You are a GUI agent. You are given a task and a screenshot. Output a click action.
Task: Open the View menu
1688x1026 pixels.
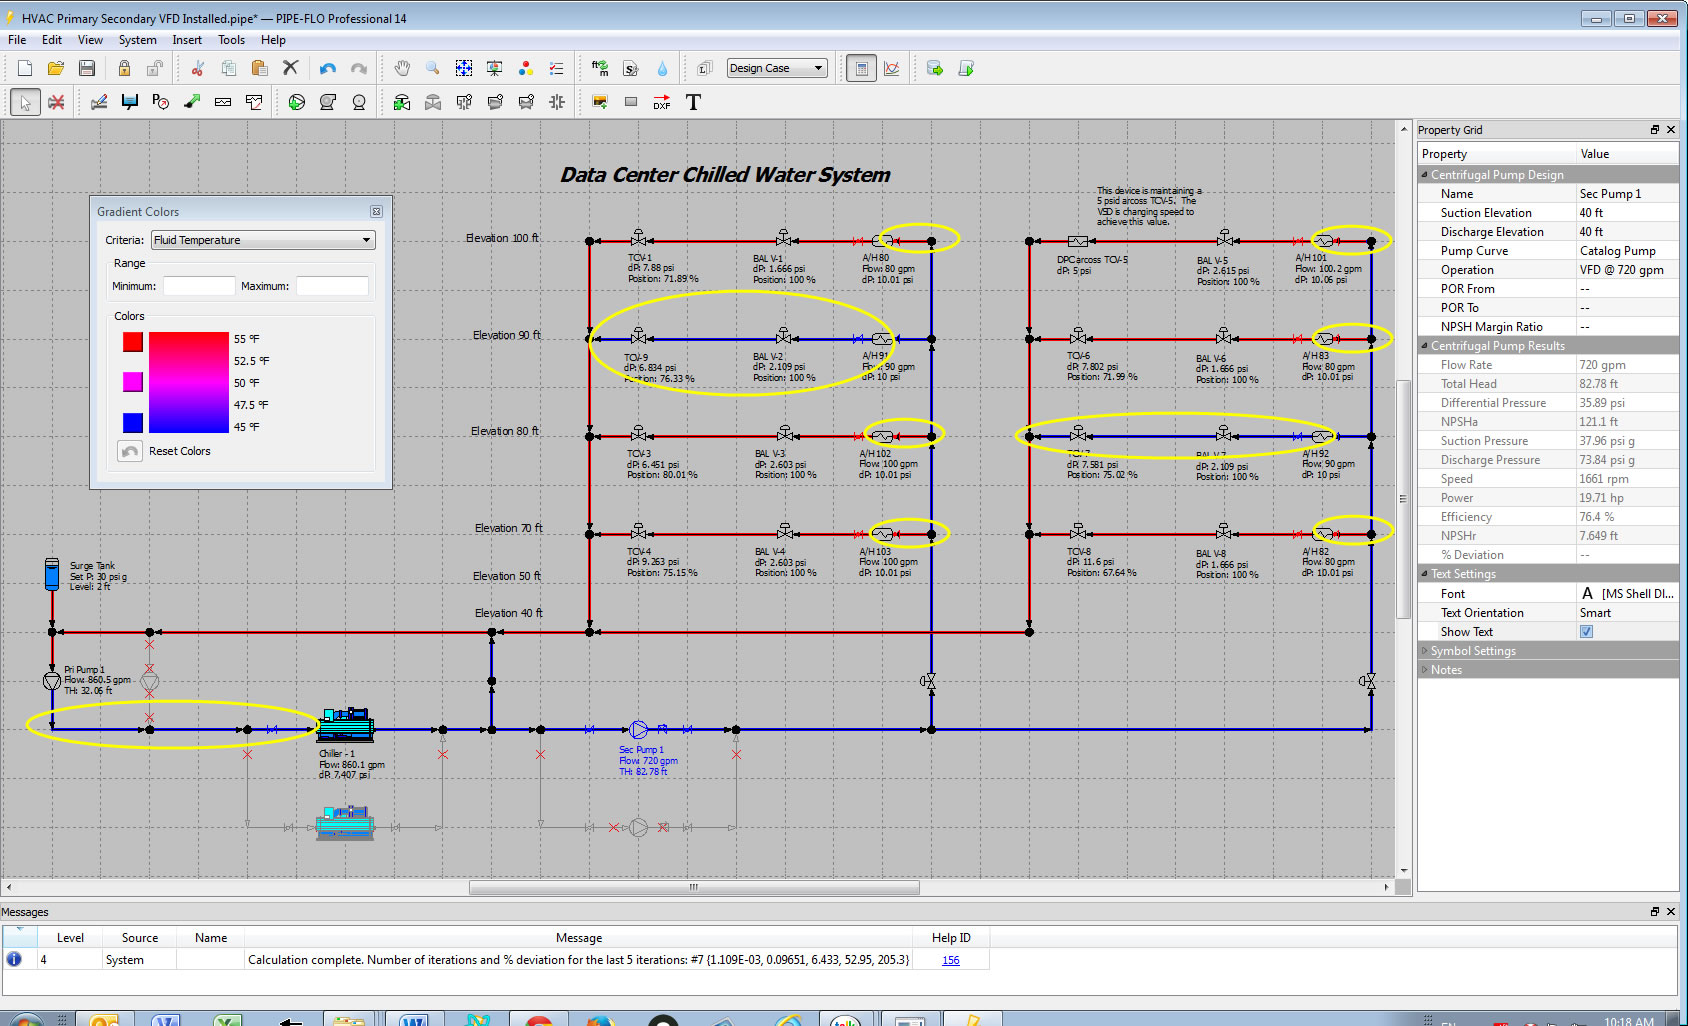[x=90, y=40]
